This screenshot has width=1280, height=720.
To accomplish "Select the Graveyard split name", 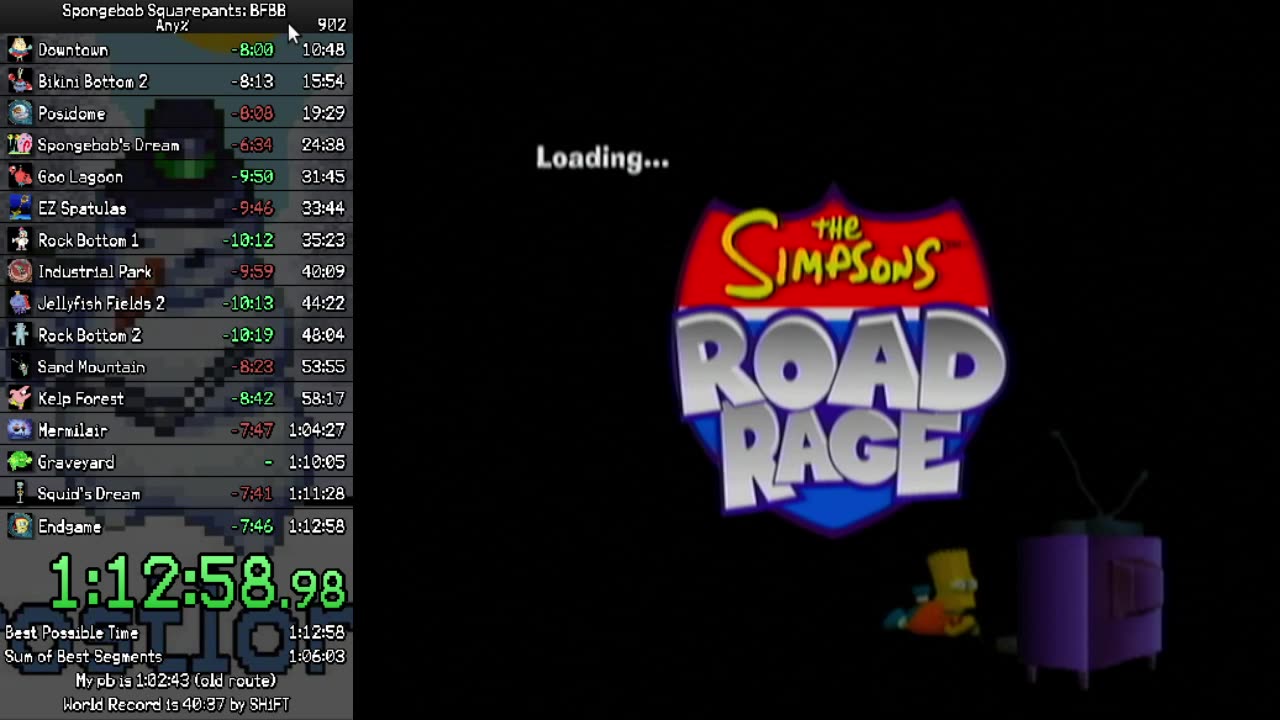I will tap(76, 462).
